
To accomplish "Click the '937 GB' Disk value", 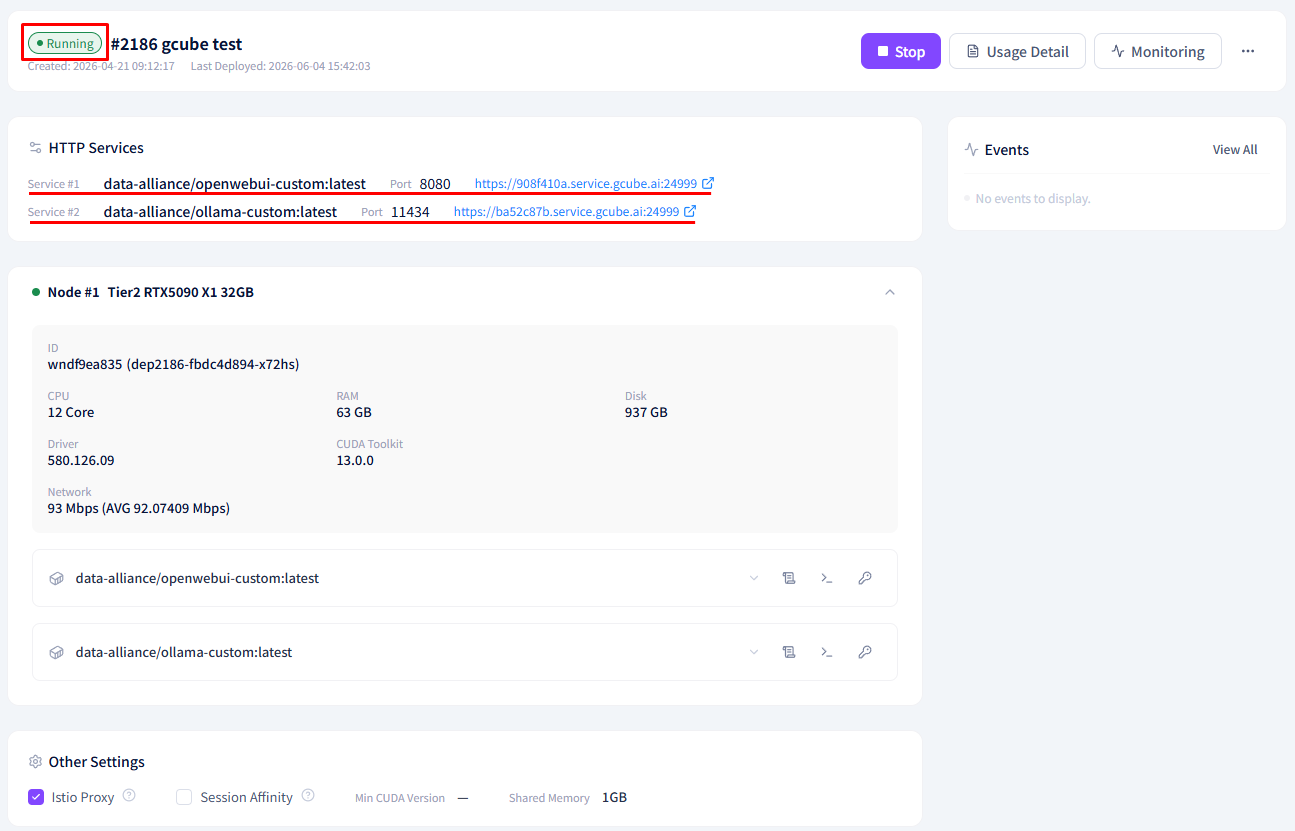I will (646, 412).
